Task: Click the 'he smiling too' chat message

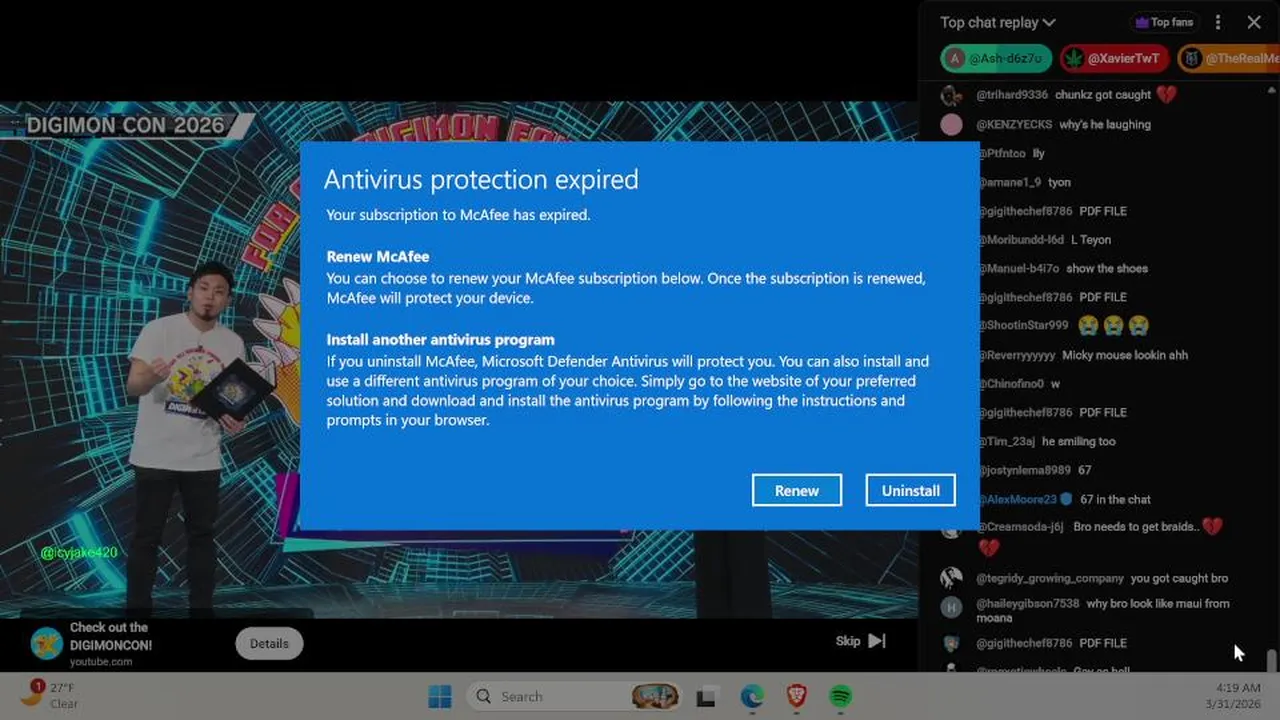Action: 1079,441
